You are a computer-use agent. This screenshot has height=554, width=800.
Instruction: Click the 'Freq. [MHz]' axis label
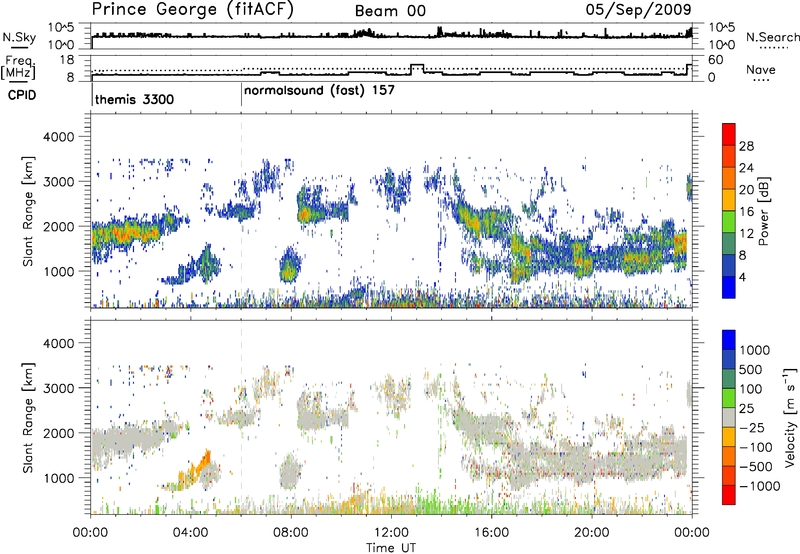(x=19, y=68)
